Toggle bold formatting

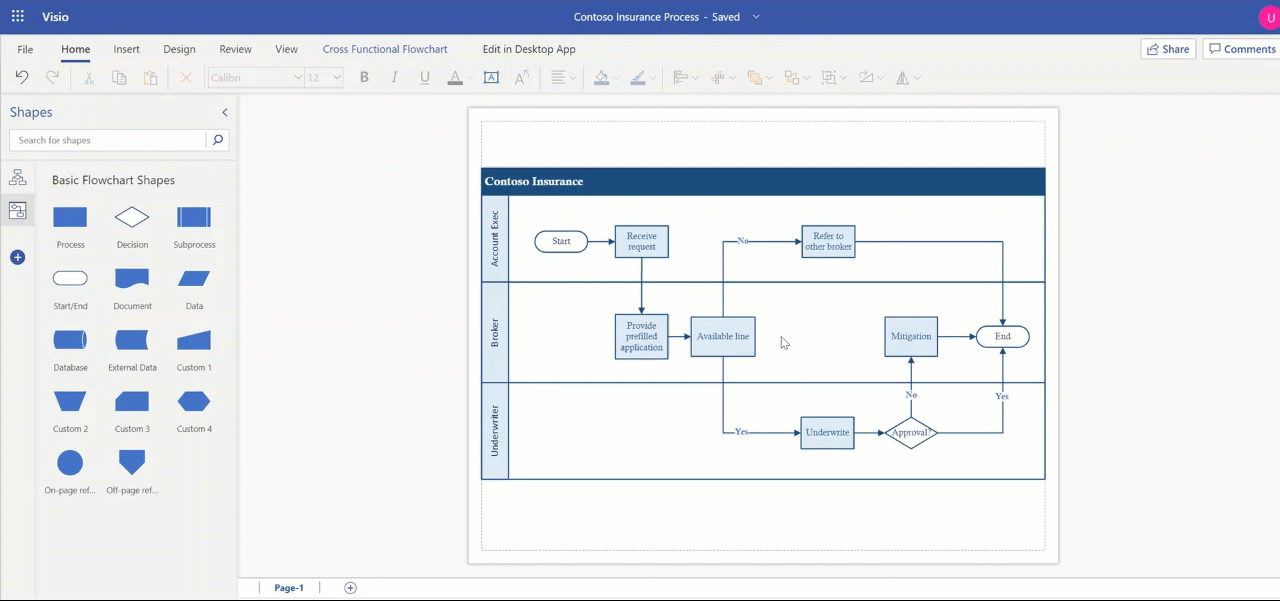pyautogui.click(x=364, y=77)
